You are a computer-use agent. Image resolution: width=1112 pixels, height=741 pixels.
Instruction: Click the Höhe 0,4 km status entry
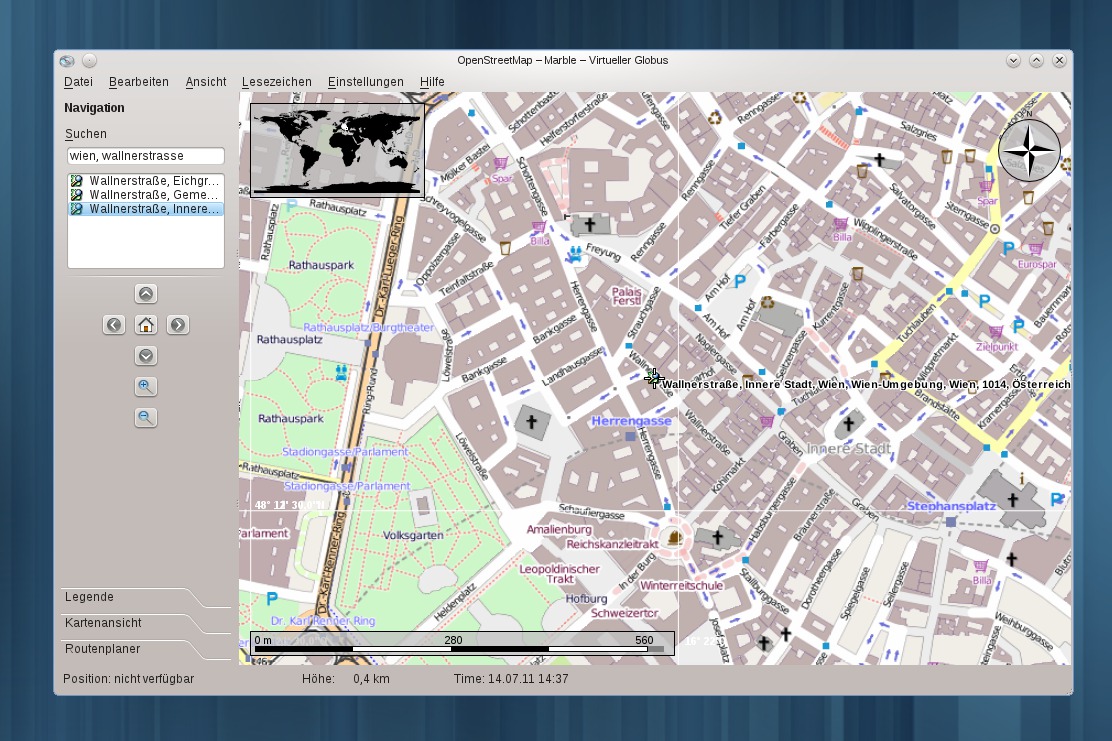tap(345, 679)
